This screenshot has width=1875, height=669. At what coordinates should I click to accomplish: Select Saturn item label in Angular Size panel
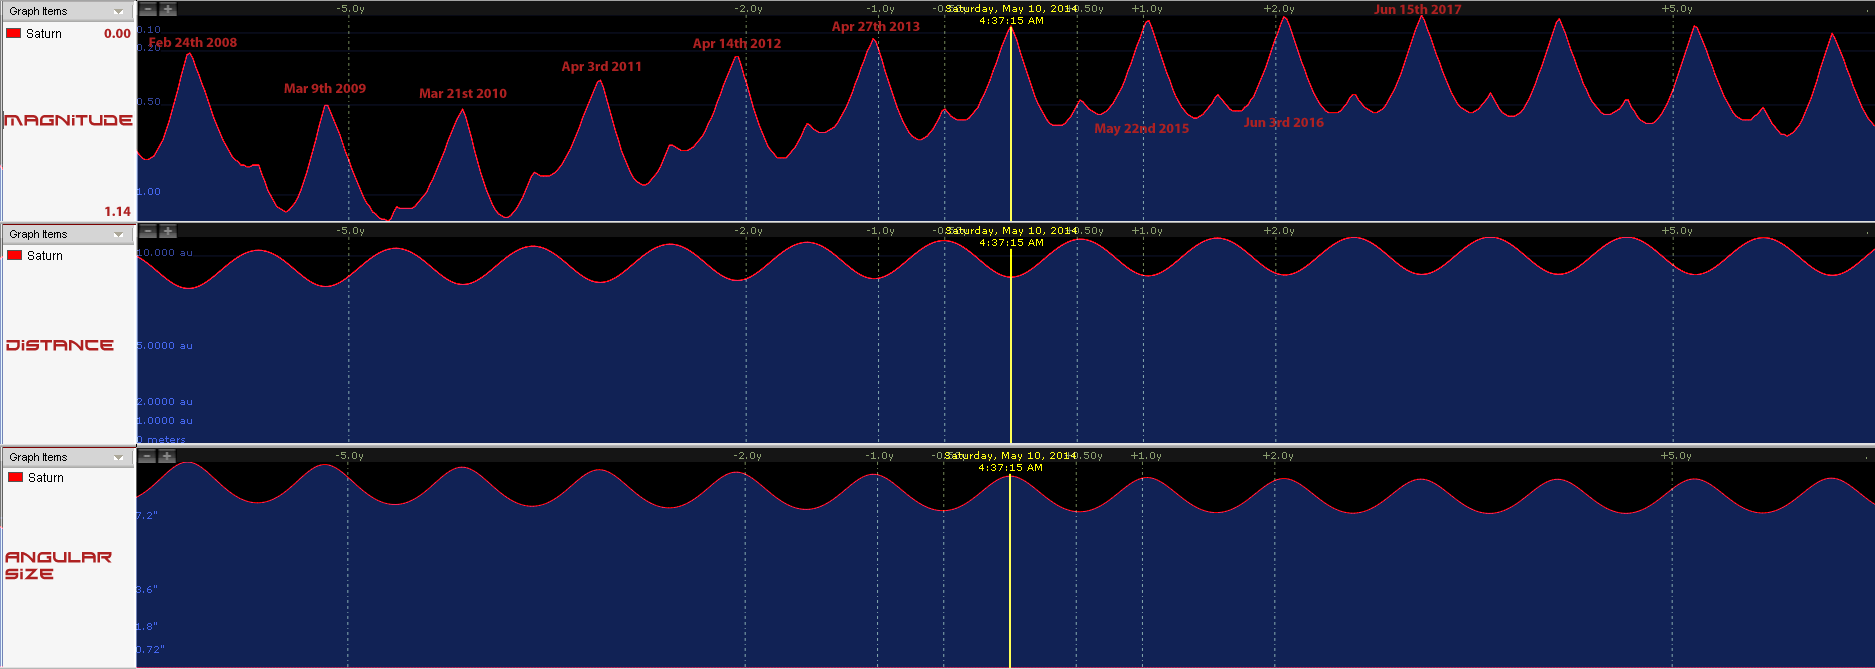click(x=46, y=478)
